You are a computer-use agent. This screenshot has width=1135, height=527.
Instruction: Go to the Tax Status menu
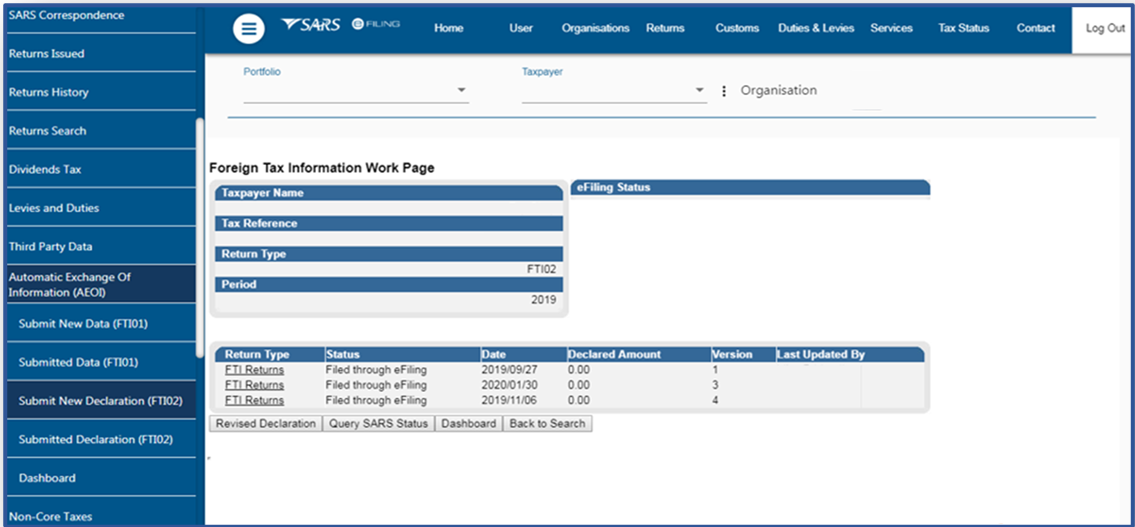(963, 28)
